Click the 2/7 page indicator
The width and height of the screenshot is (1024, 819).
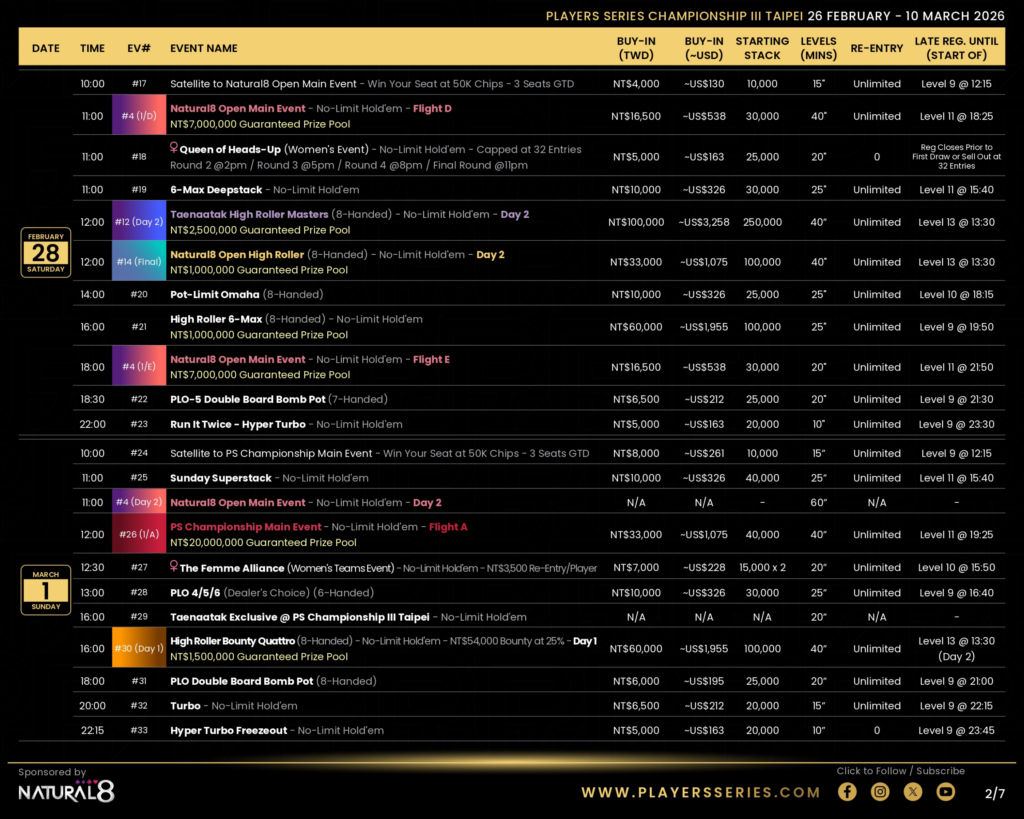tap(994, 793)
